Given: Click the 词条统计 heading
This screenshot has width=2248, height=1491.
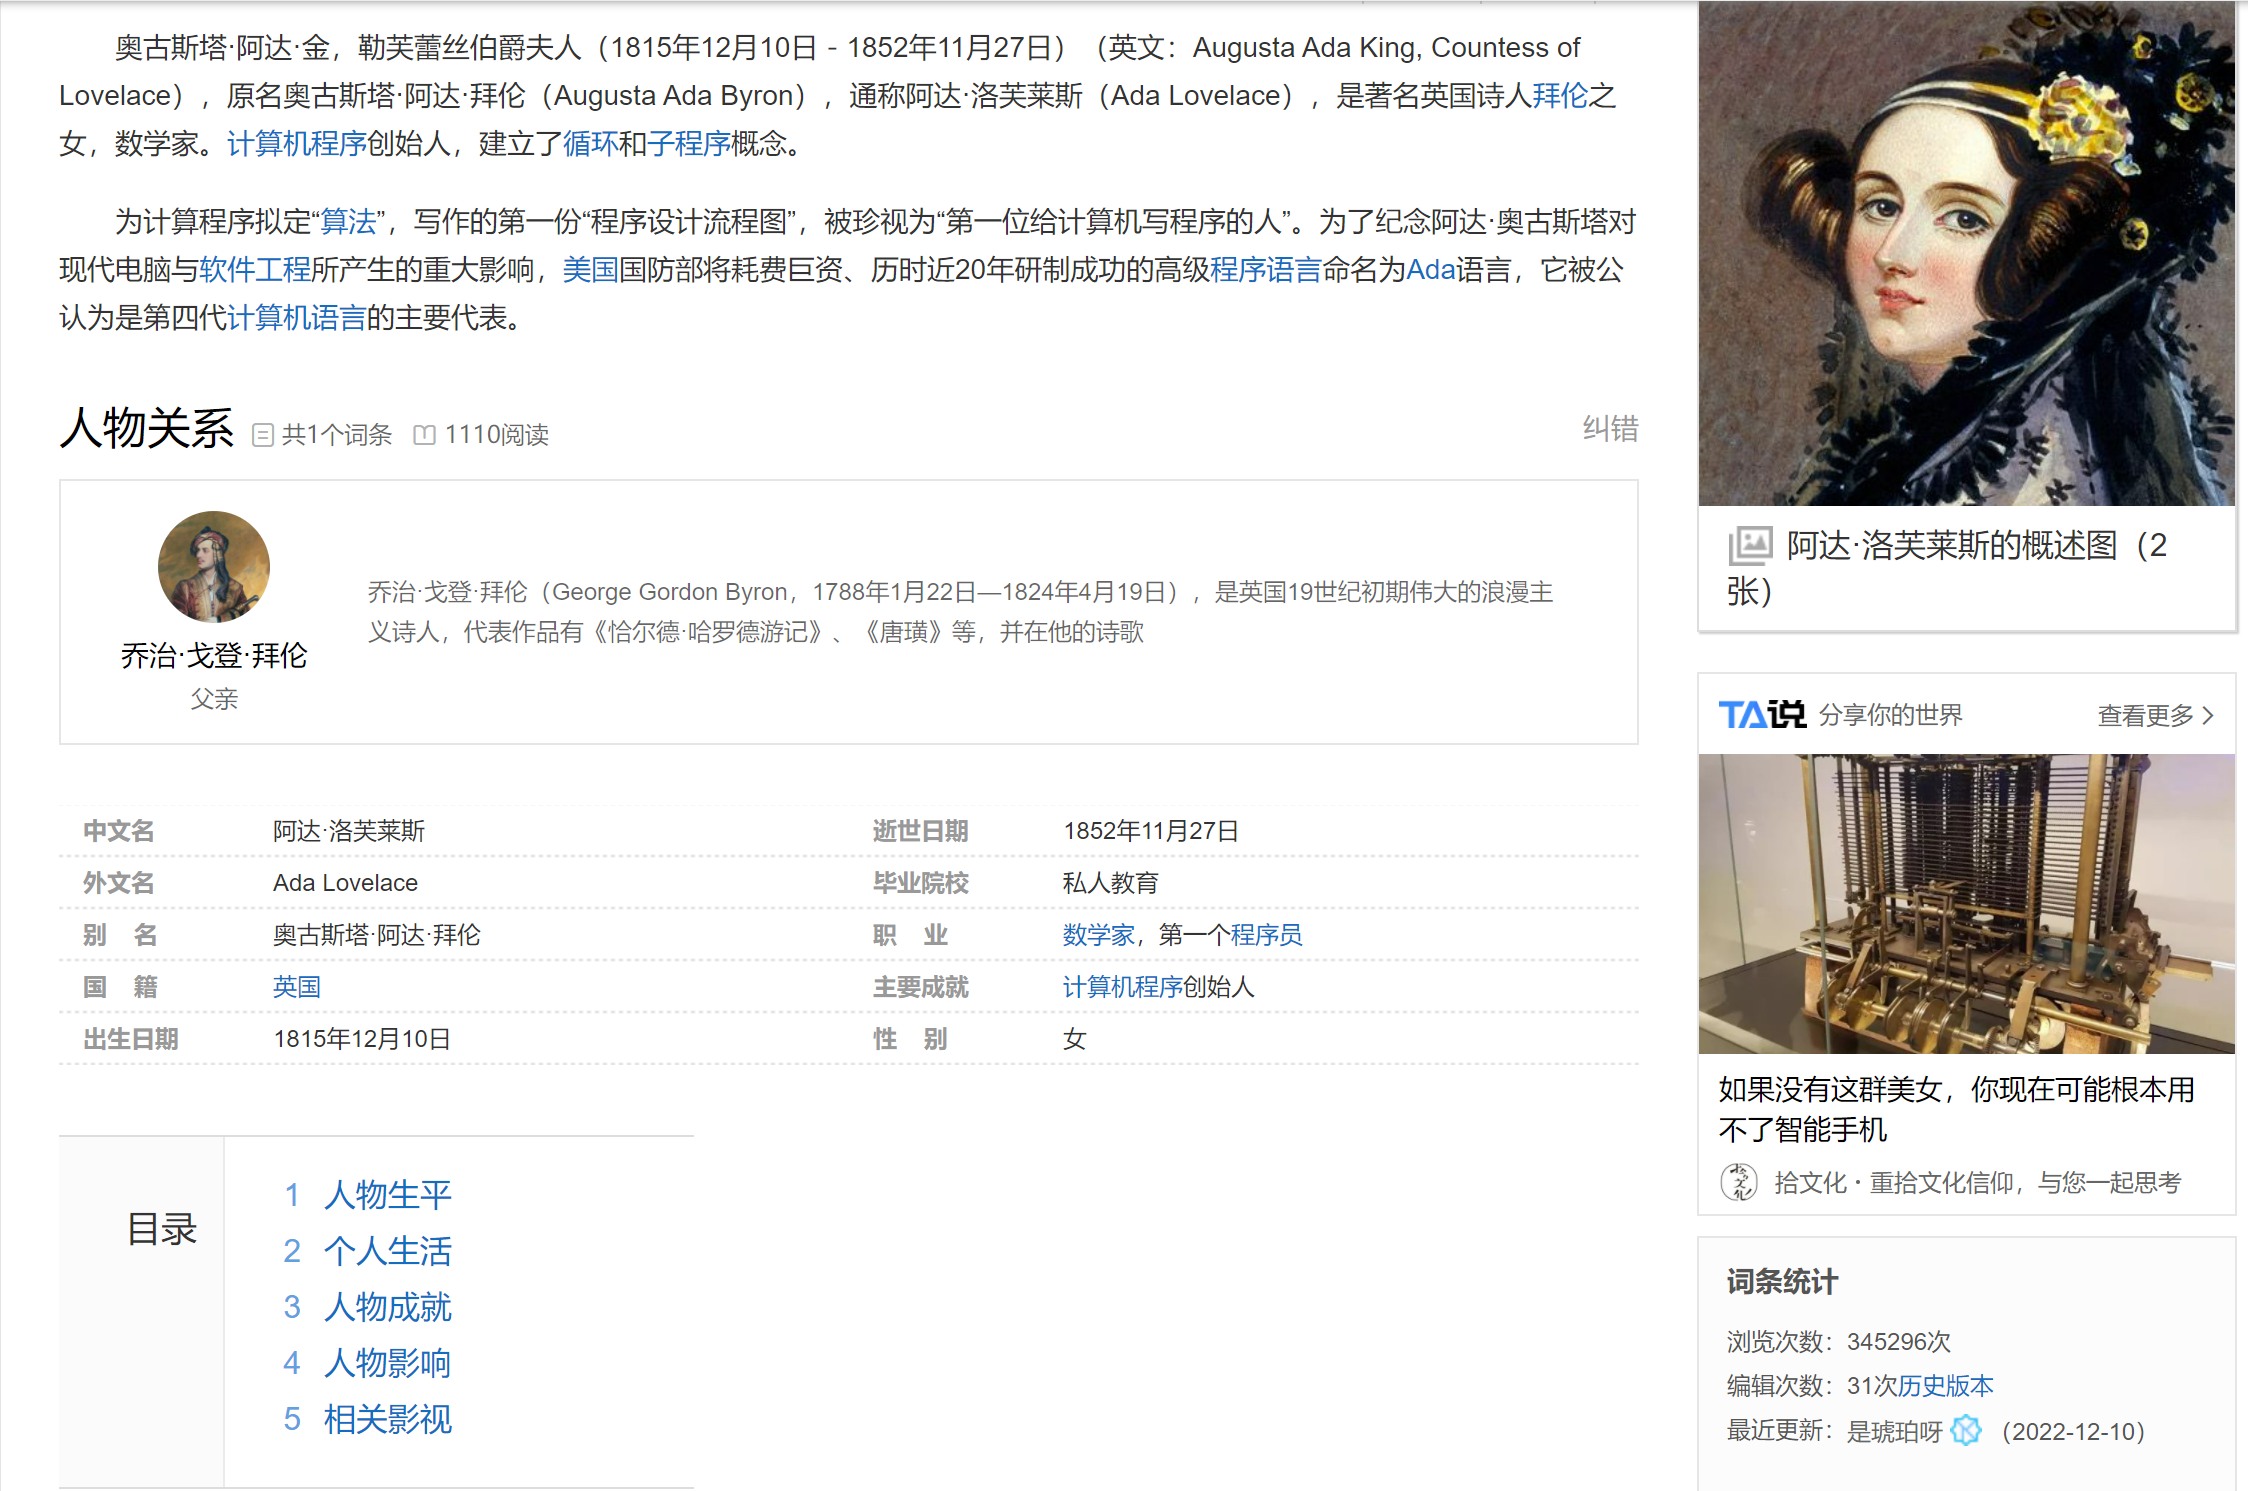Looking at the screenshot, I should point(1782,1282).
